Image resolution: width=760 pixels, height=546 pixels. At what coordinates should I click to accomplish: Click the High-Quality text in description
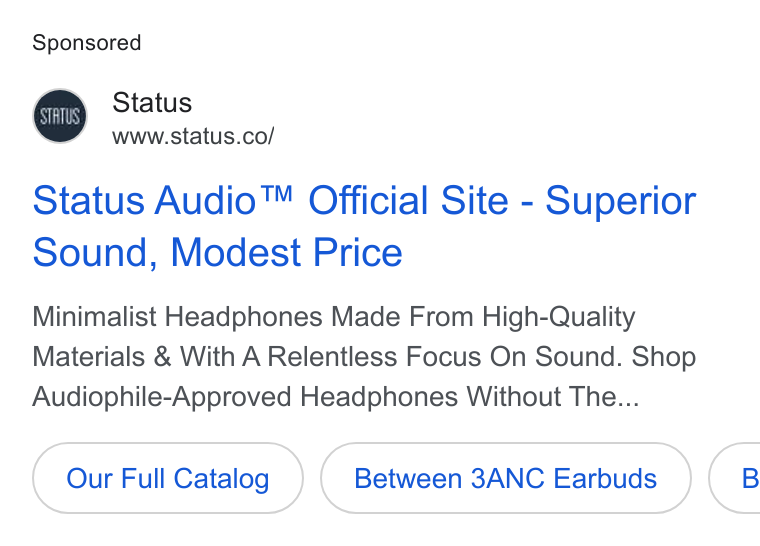pos(558,317)
